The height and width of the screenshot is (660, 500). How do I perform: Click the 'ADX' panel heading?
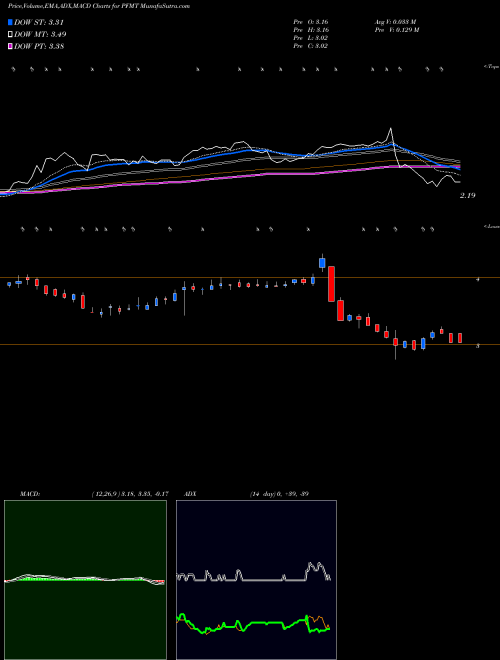coord(190,494)
